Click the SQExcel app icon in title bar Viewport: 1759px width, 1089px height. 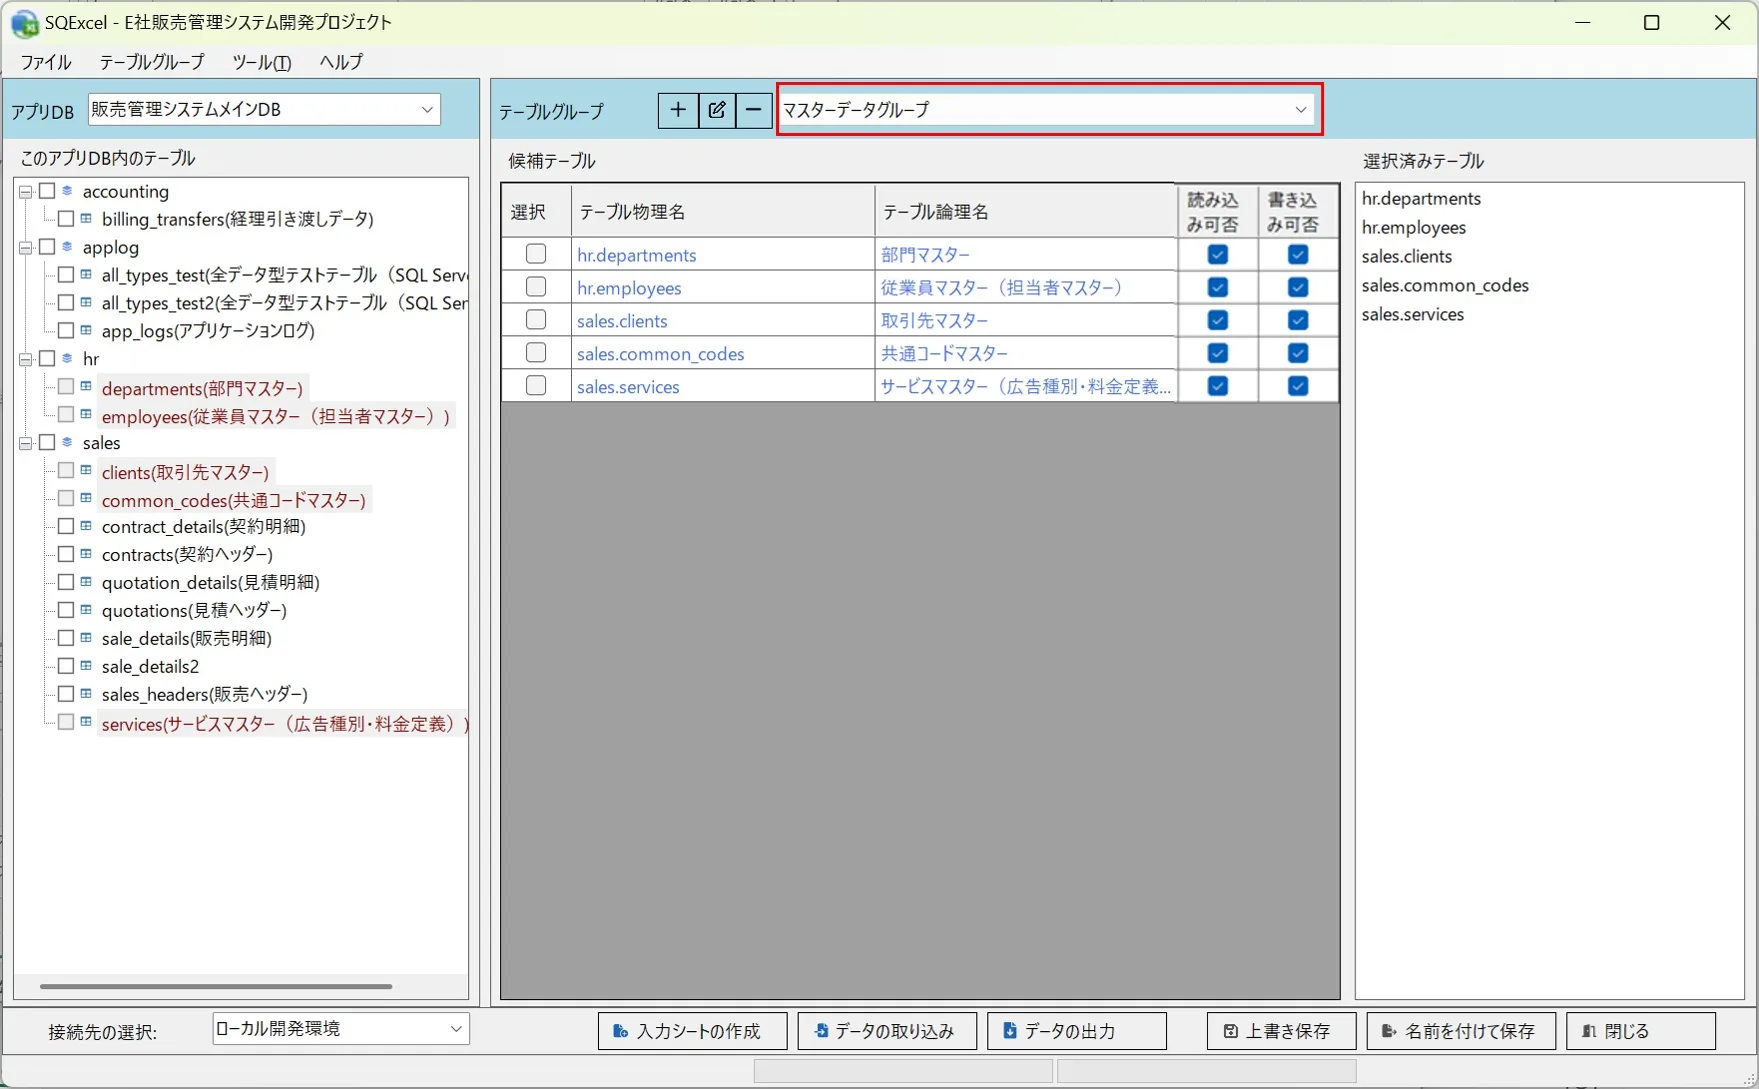tap(25, 23)
